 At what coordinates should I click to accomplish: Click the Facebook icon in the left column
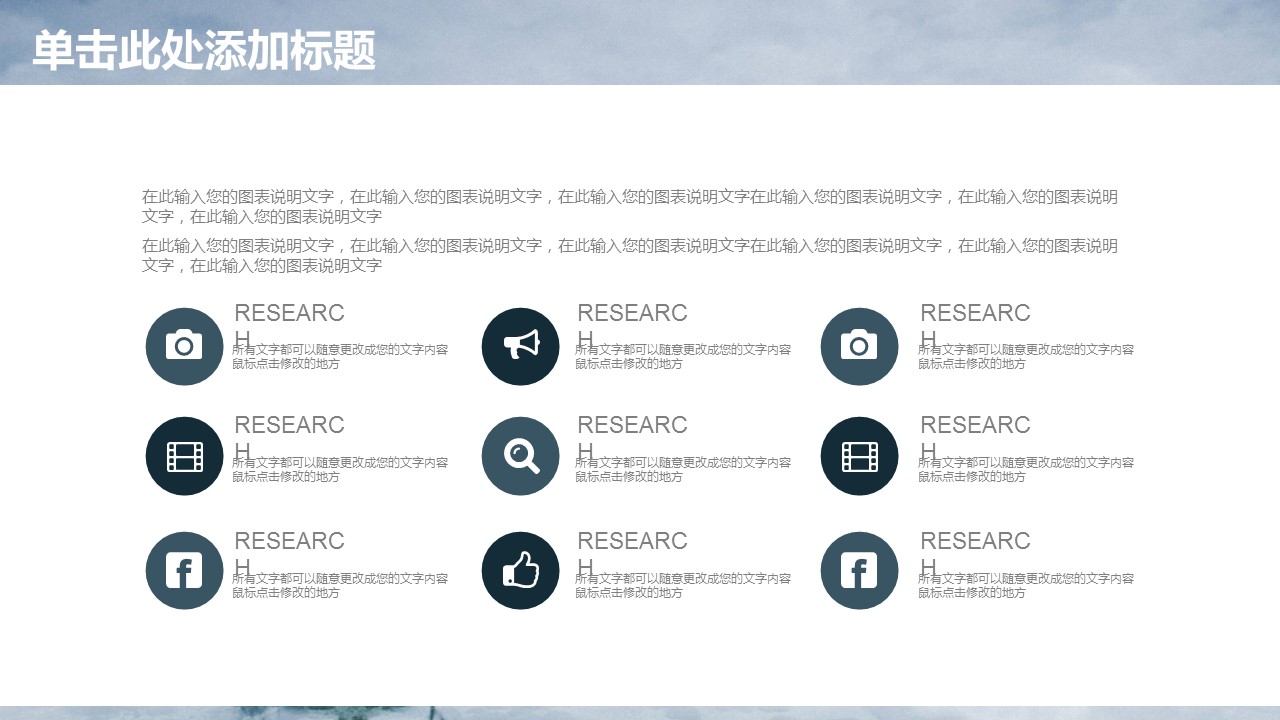[x=184, y=571]
